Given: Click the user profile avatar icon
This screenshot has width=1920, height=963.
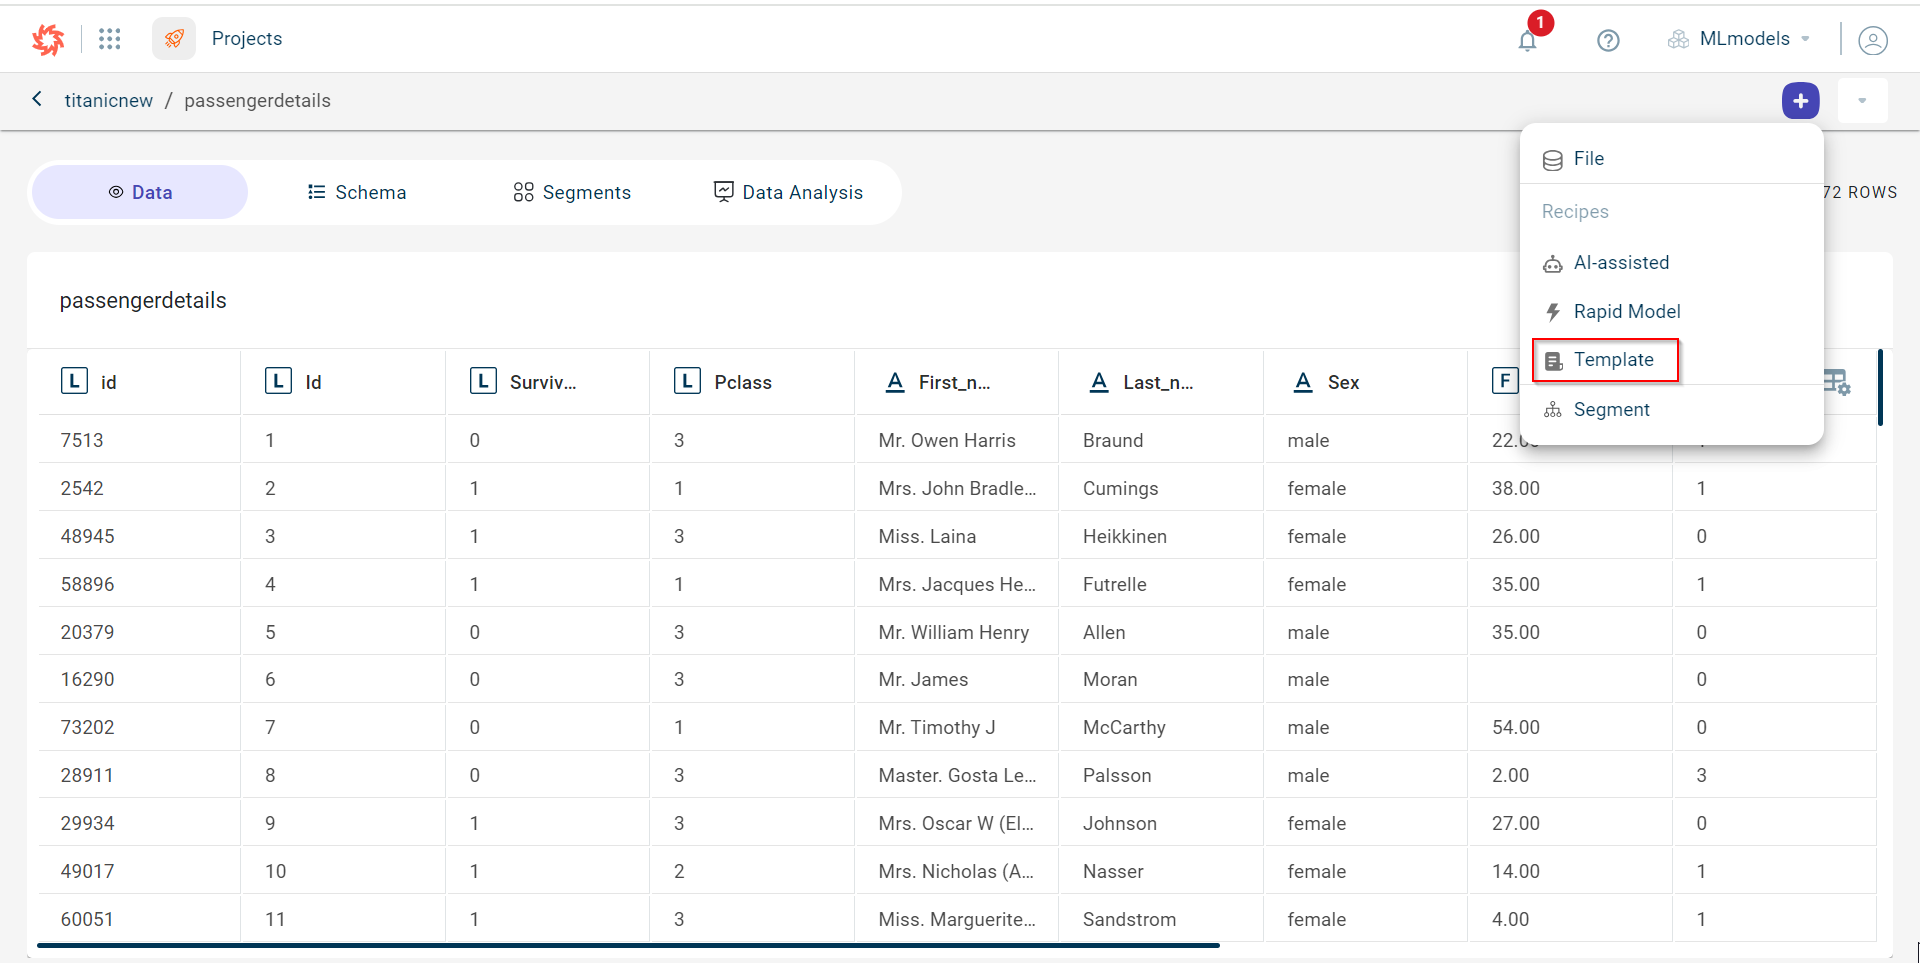Looking at the screenshot, I should pyautogui.click(x=1872, y=40).
